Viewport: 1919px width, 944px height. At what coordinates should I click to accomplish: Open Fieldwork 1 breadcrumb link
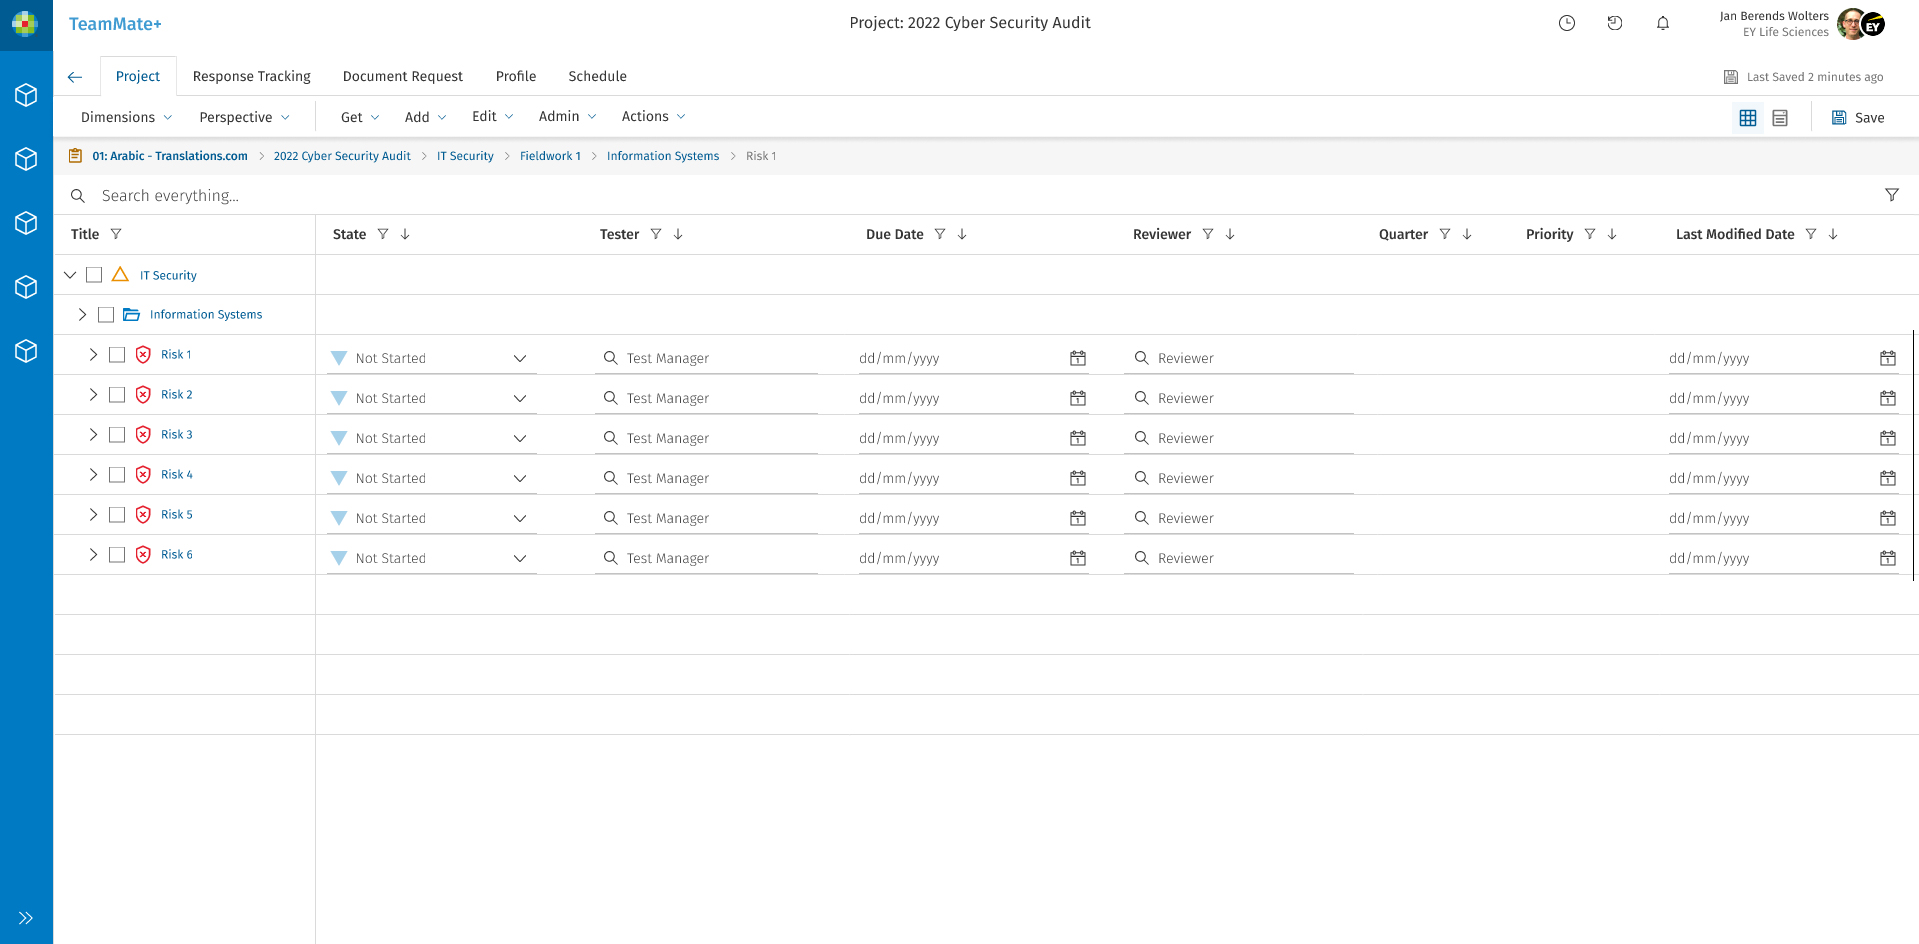point(550,156)
